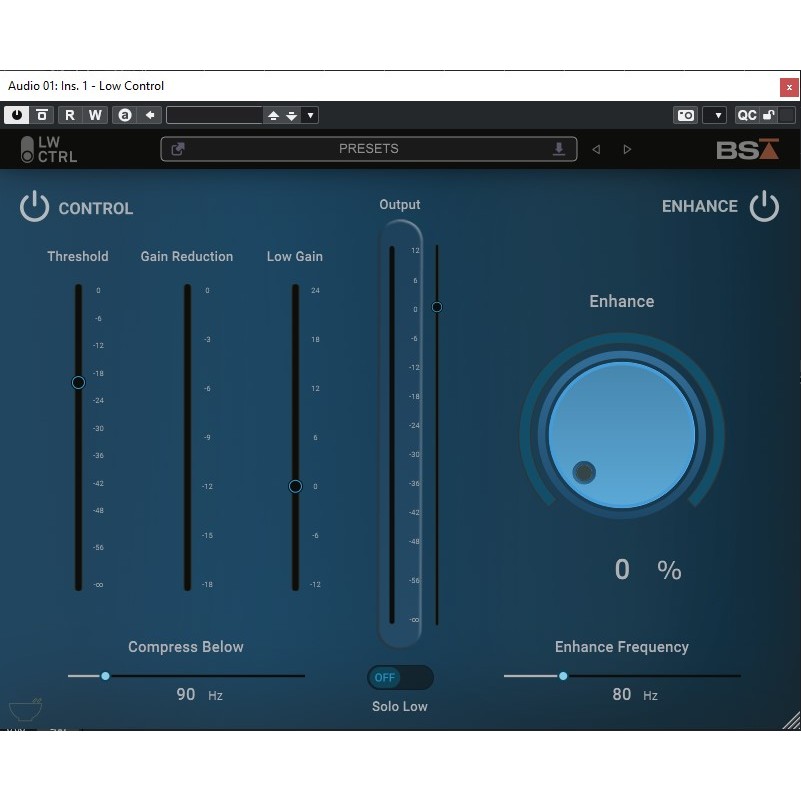Click the Threshold slider handle
The height and width of the screenshot is (801, 801).
[x=78, y=382]
